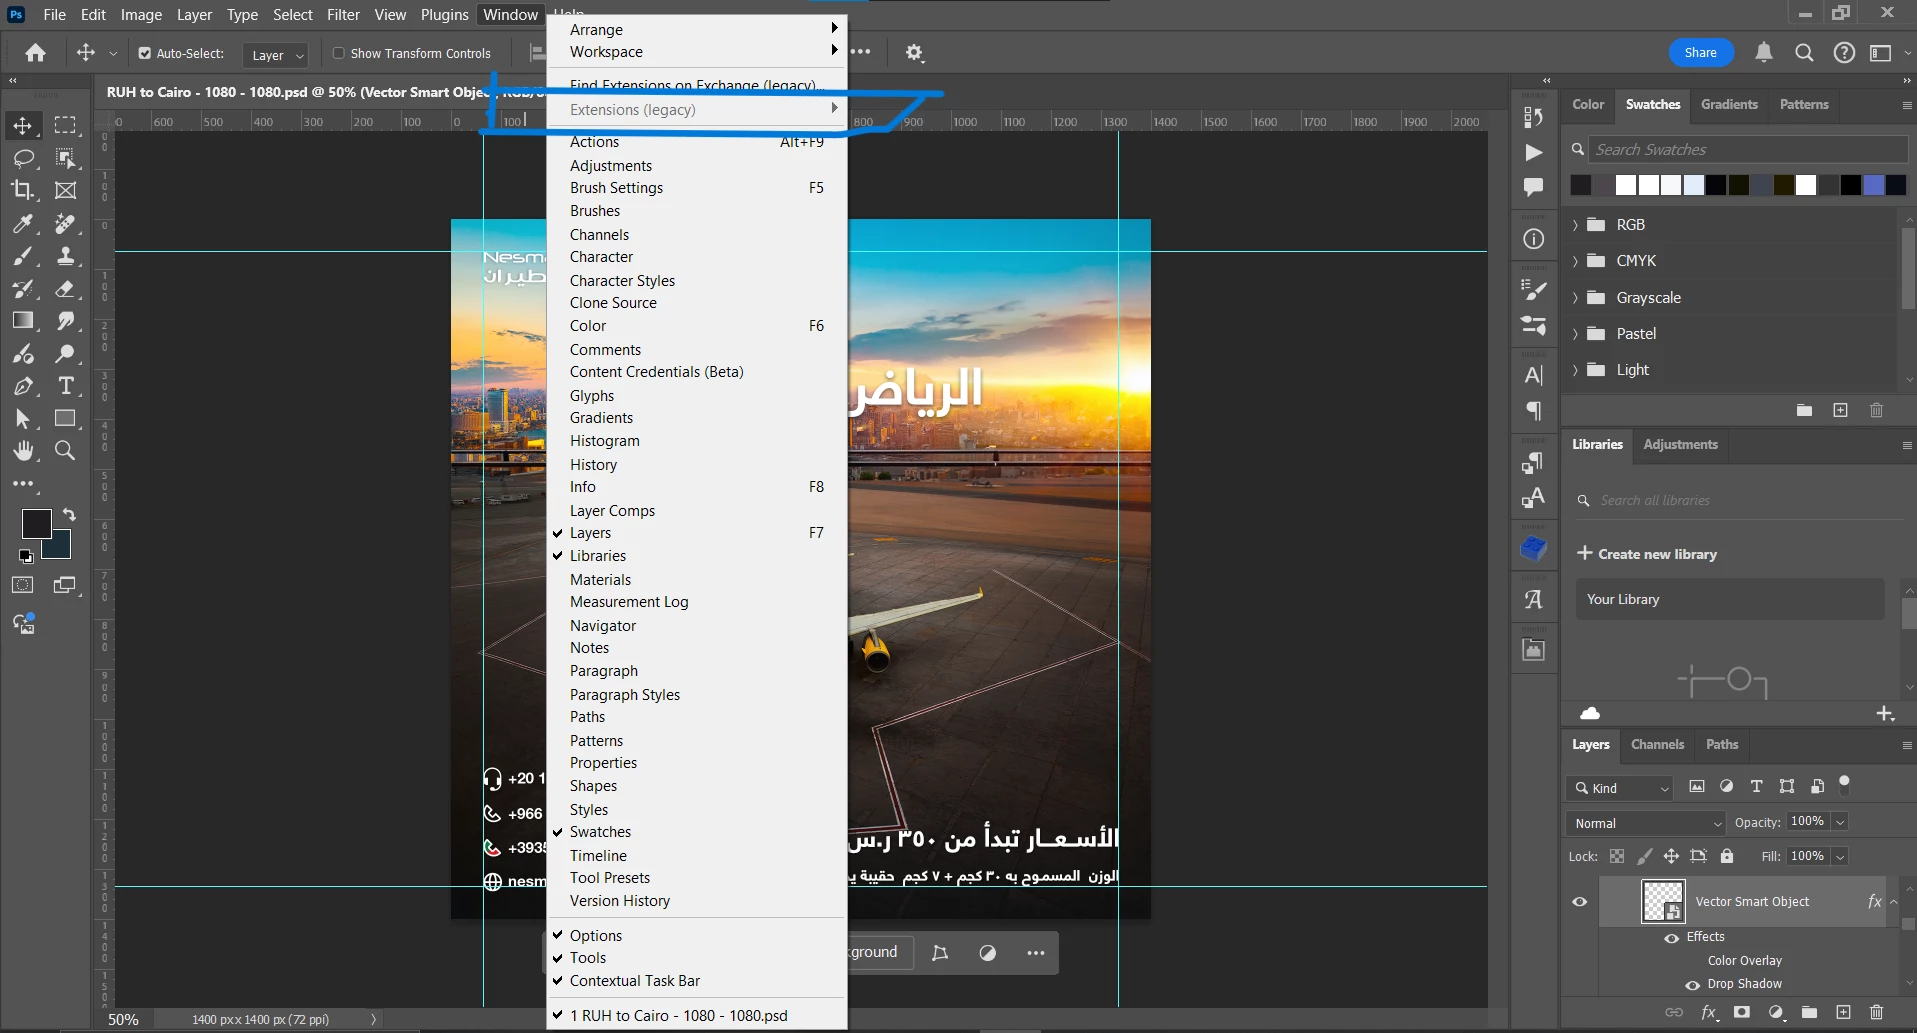Pick the blue swatch in recent swatches
The width and height of the screenshot is (1917, 1033).
(1873, 185)
